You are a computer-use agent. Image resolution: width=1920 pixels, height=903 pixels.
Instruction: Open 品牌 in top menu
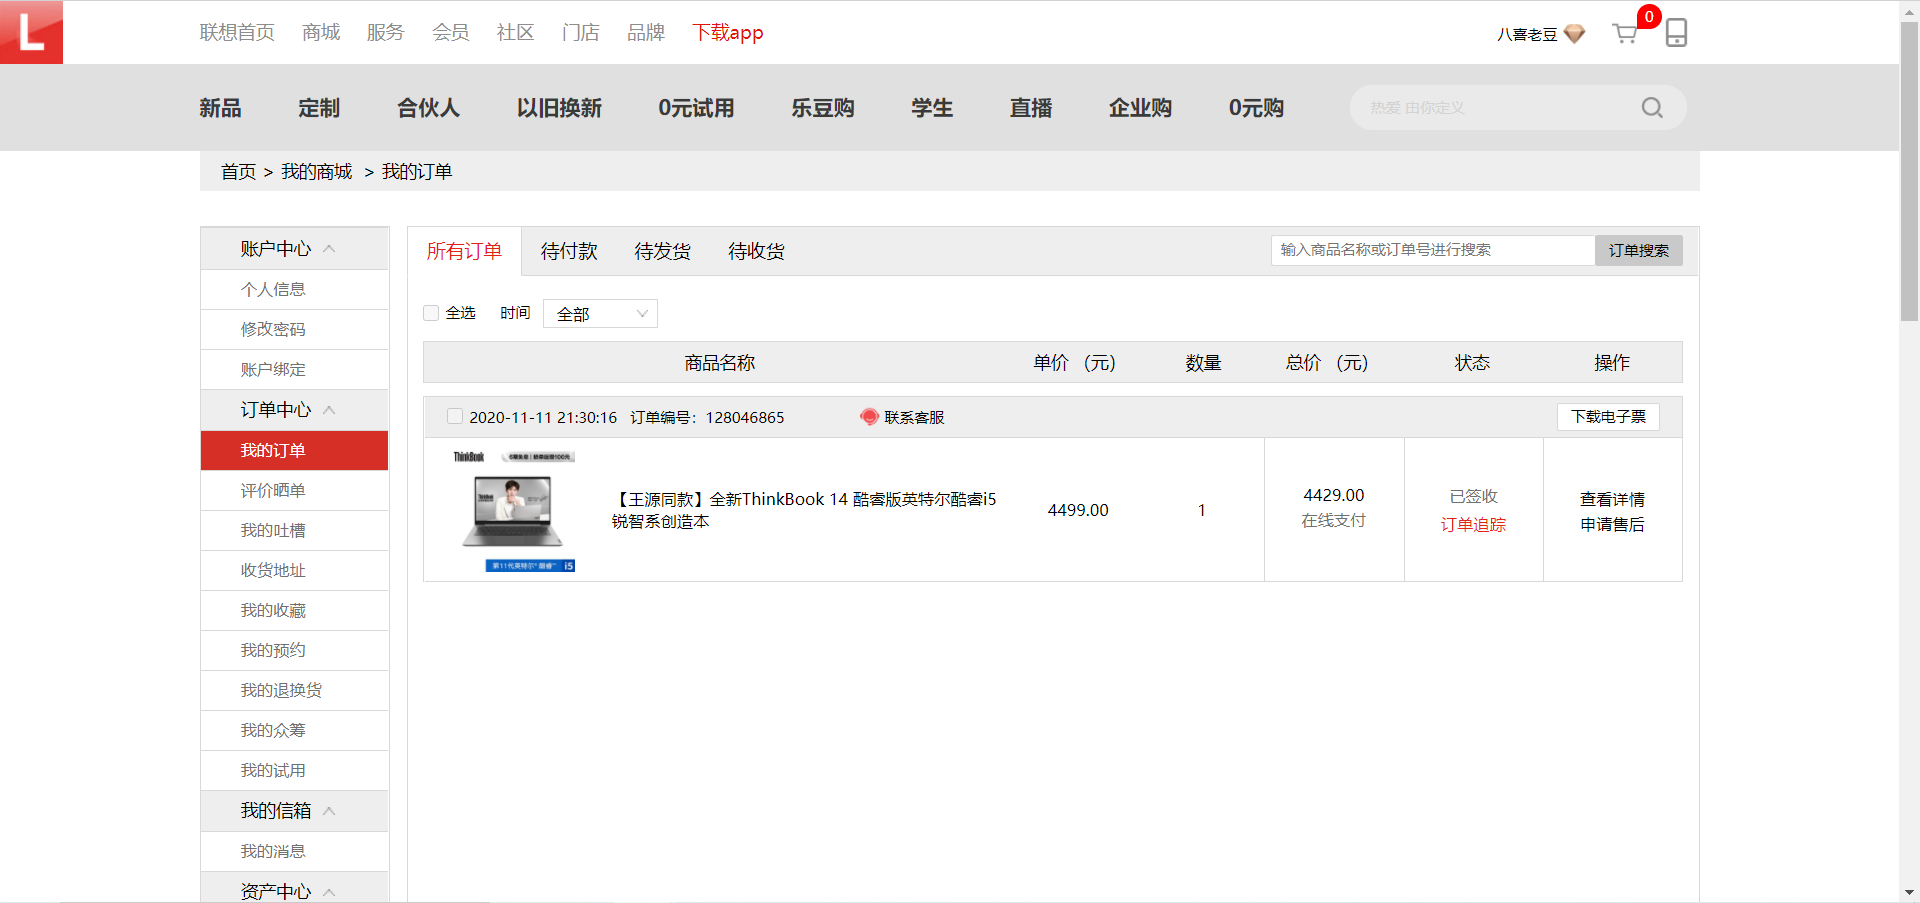point(645,32)
